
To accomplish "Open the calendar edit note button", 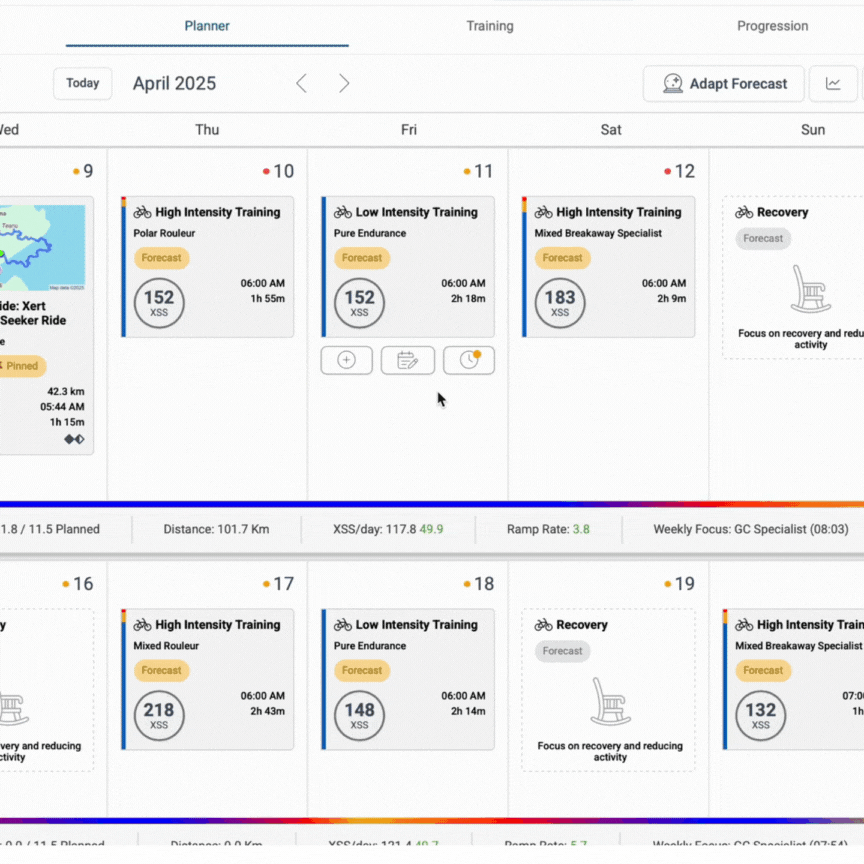I will coord(408,360).
